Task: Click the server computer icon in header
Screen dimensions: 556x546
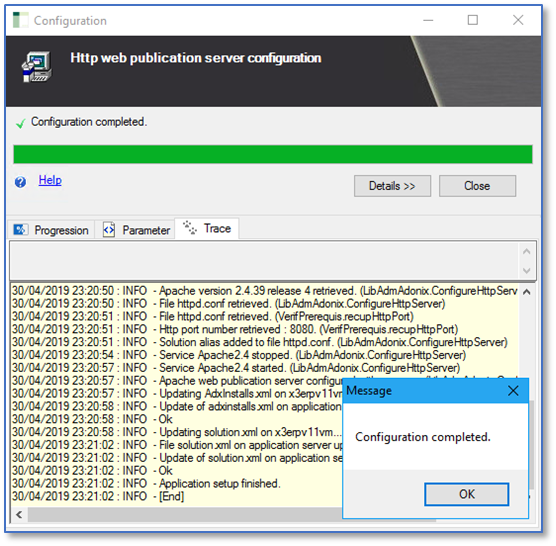Action: coord(37,67)
